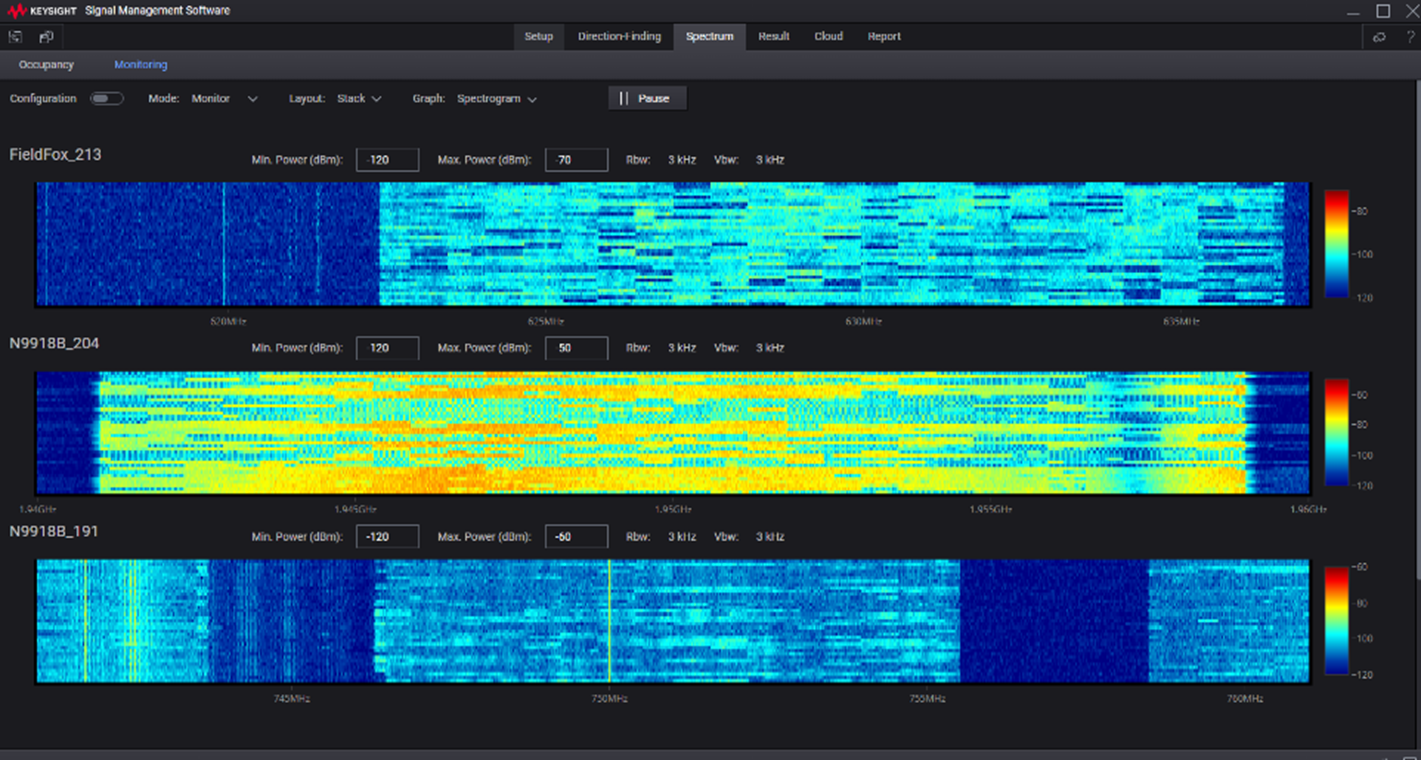
Task: Pause the spectrum monitoring
Action: (647, 99)
